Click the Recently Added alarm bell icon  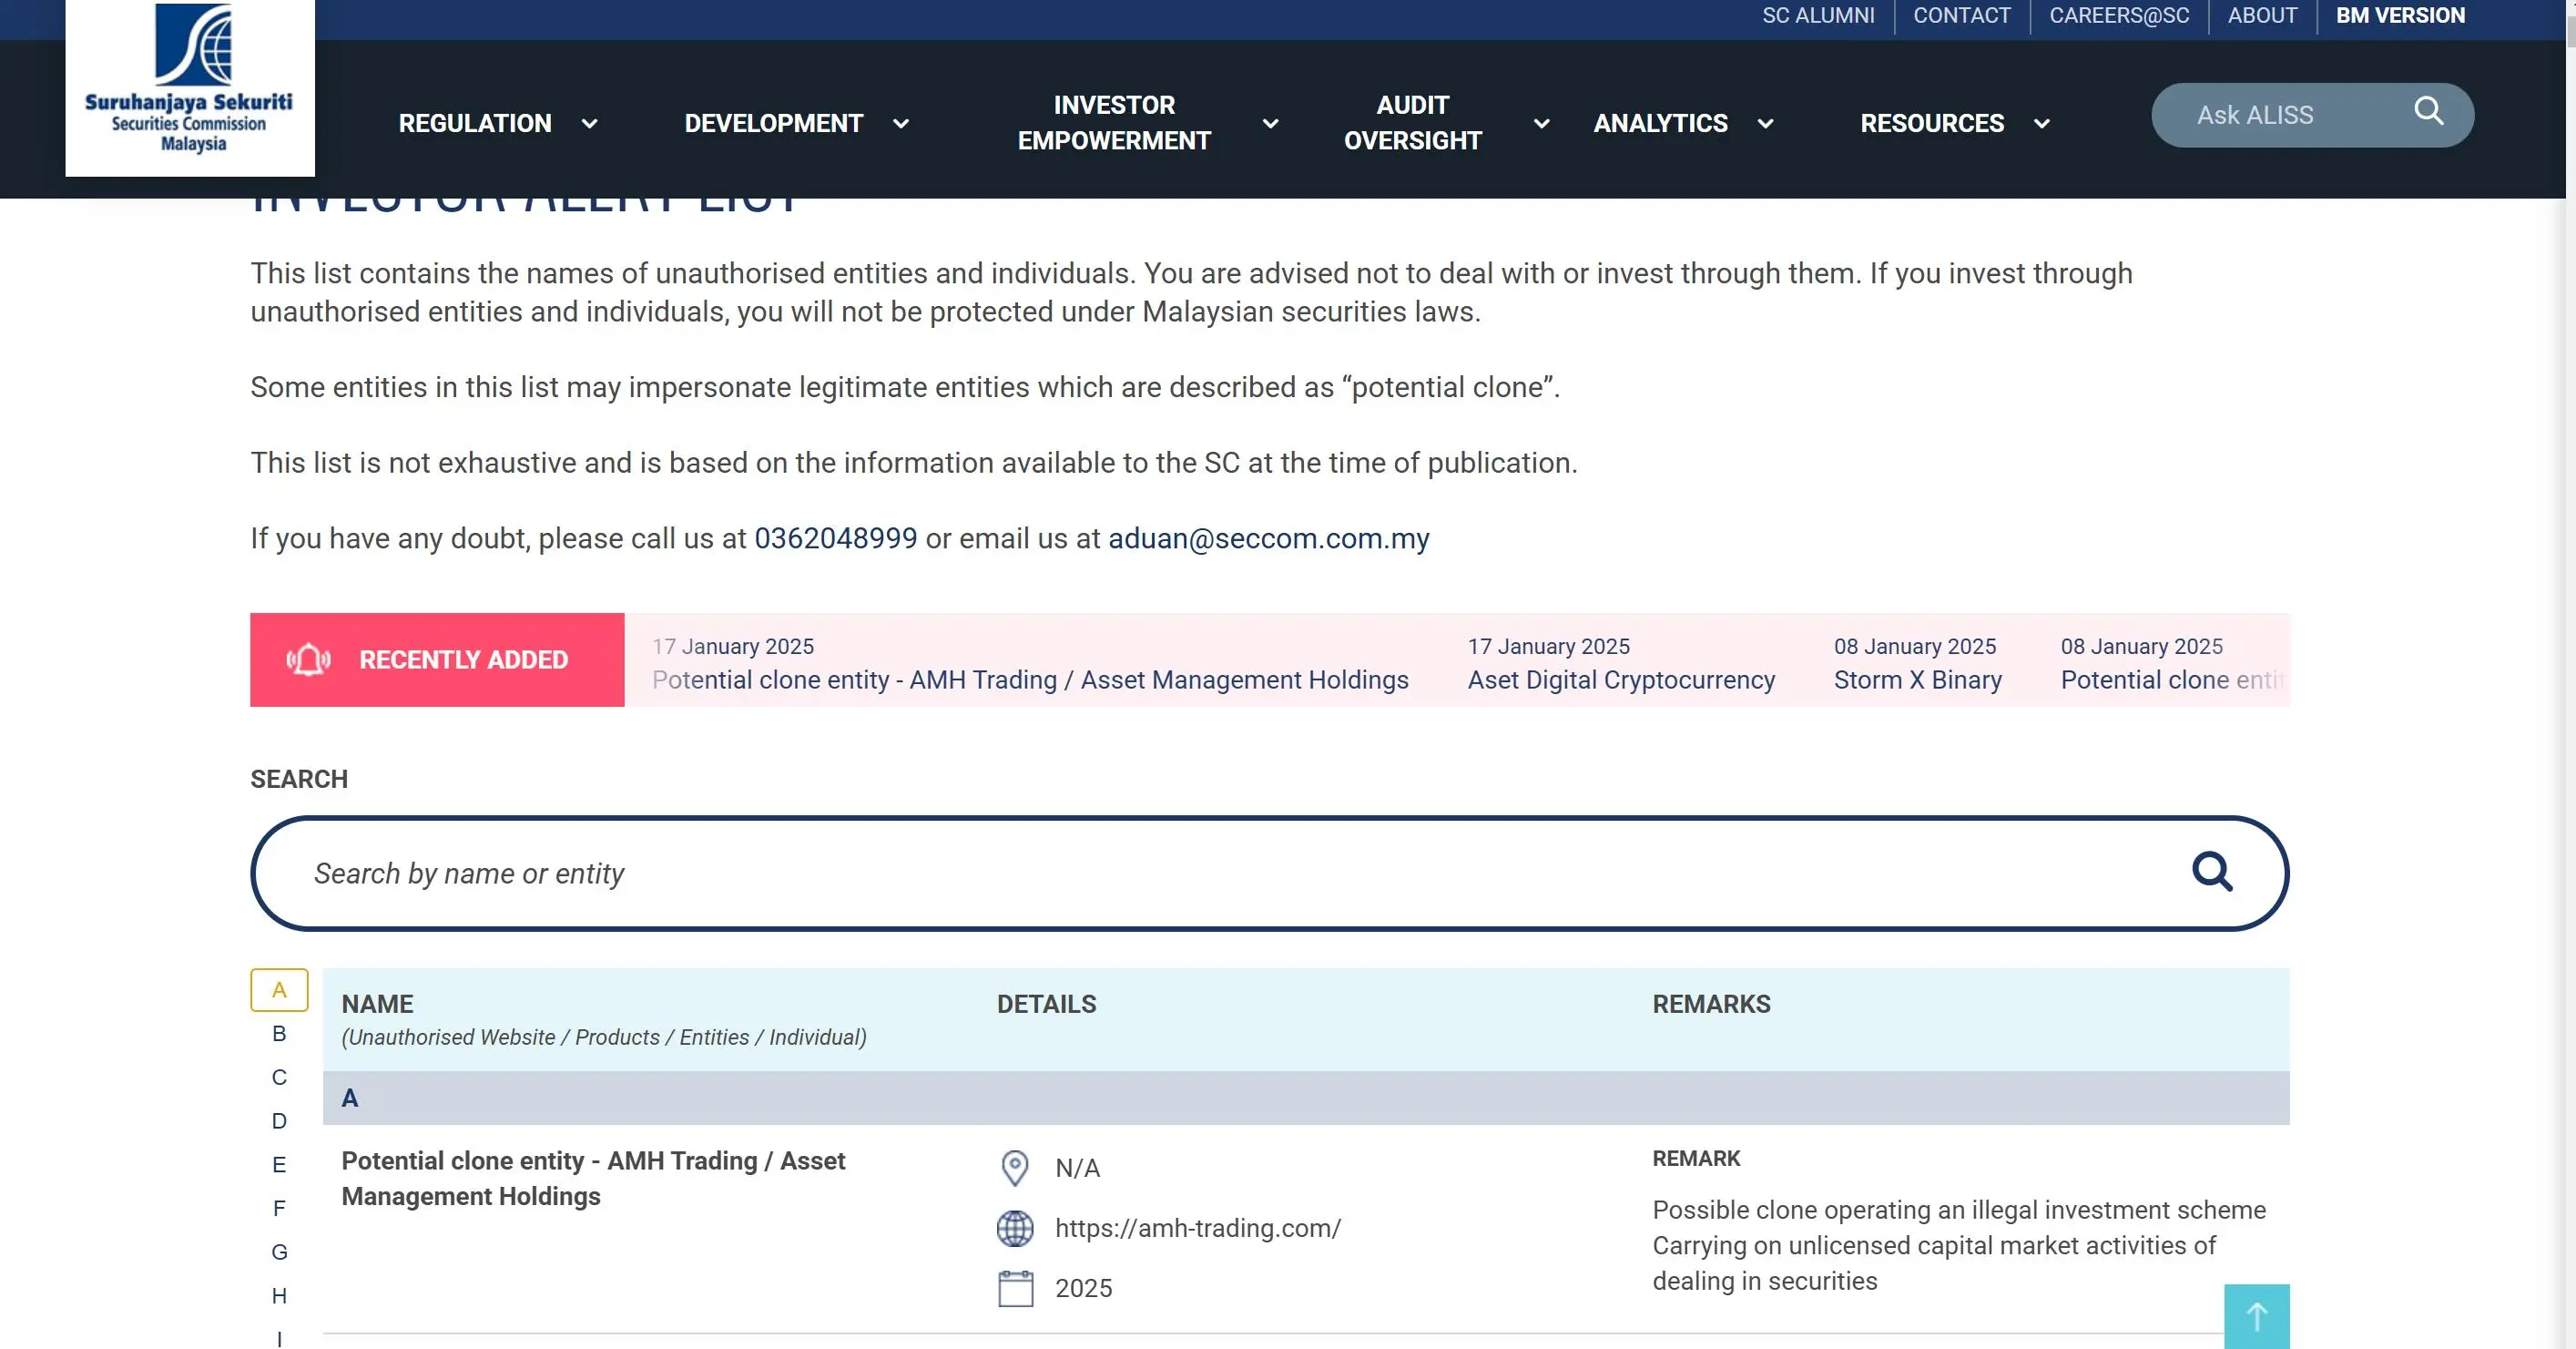tap(308, 660)
